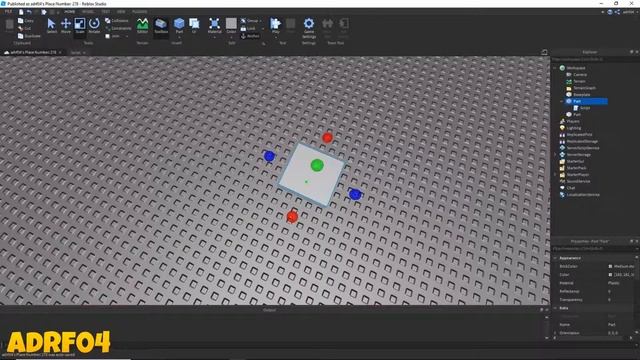The height and width of the screenshot is (360, 640).
Task: Expand the ServerStorage node
Action: click(555, 155)
